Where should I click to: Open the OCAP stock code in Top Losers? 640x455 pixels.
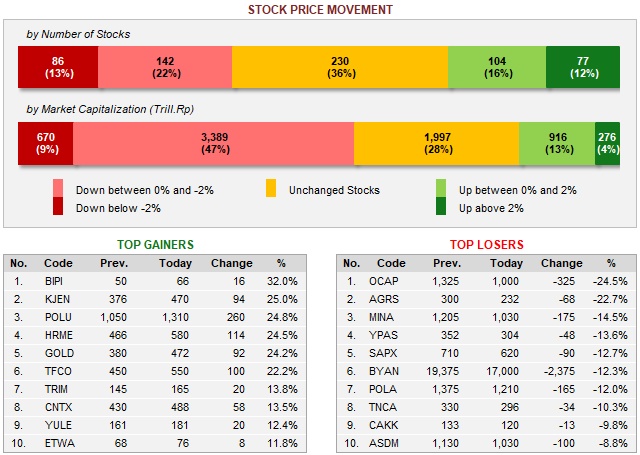tap(384, 282)
